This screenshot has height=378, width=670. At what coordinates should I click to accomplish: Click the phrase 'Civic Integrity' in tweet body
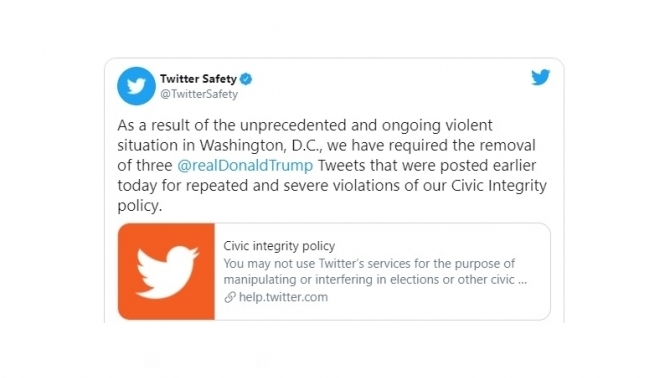(x=499, y=186)
